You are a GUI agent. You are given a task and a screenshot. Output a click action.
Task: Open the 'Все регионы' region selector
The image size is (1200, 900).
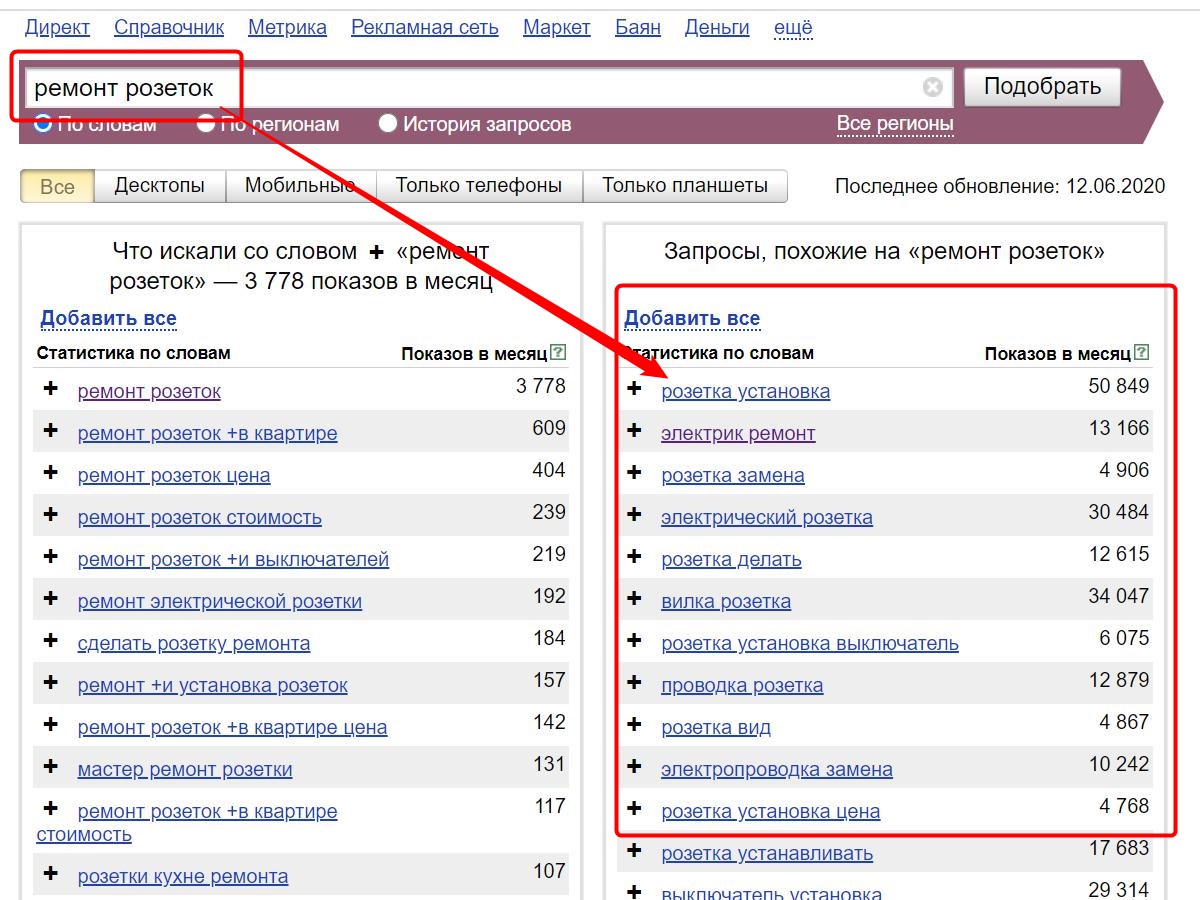(895, 124)
